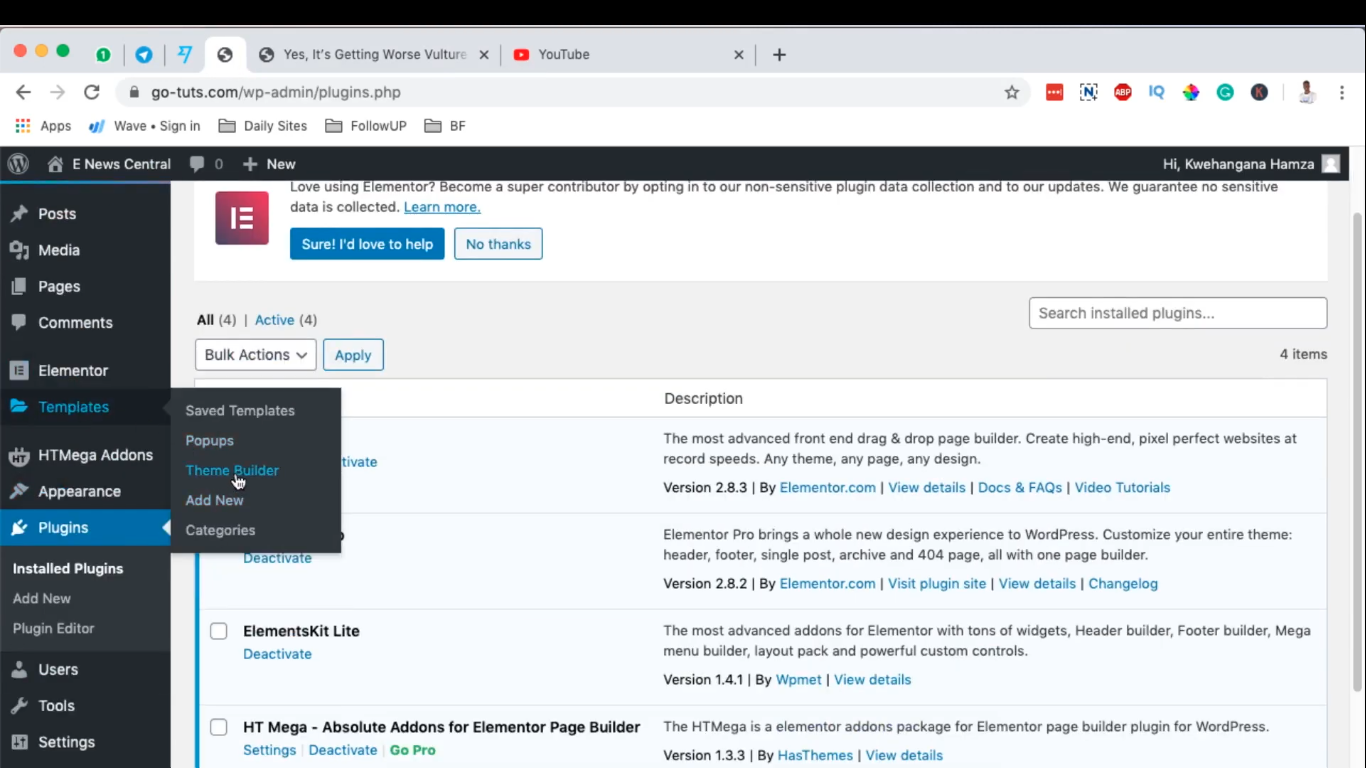Click the browser address bar URL
This screenshot has height=768, width=1366.
point(276,92)
